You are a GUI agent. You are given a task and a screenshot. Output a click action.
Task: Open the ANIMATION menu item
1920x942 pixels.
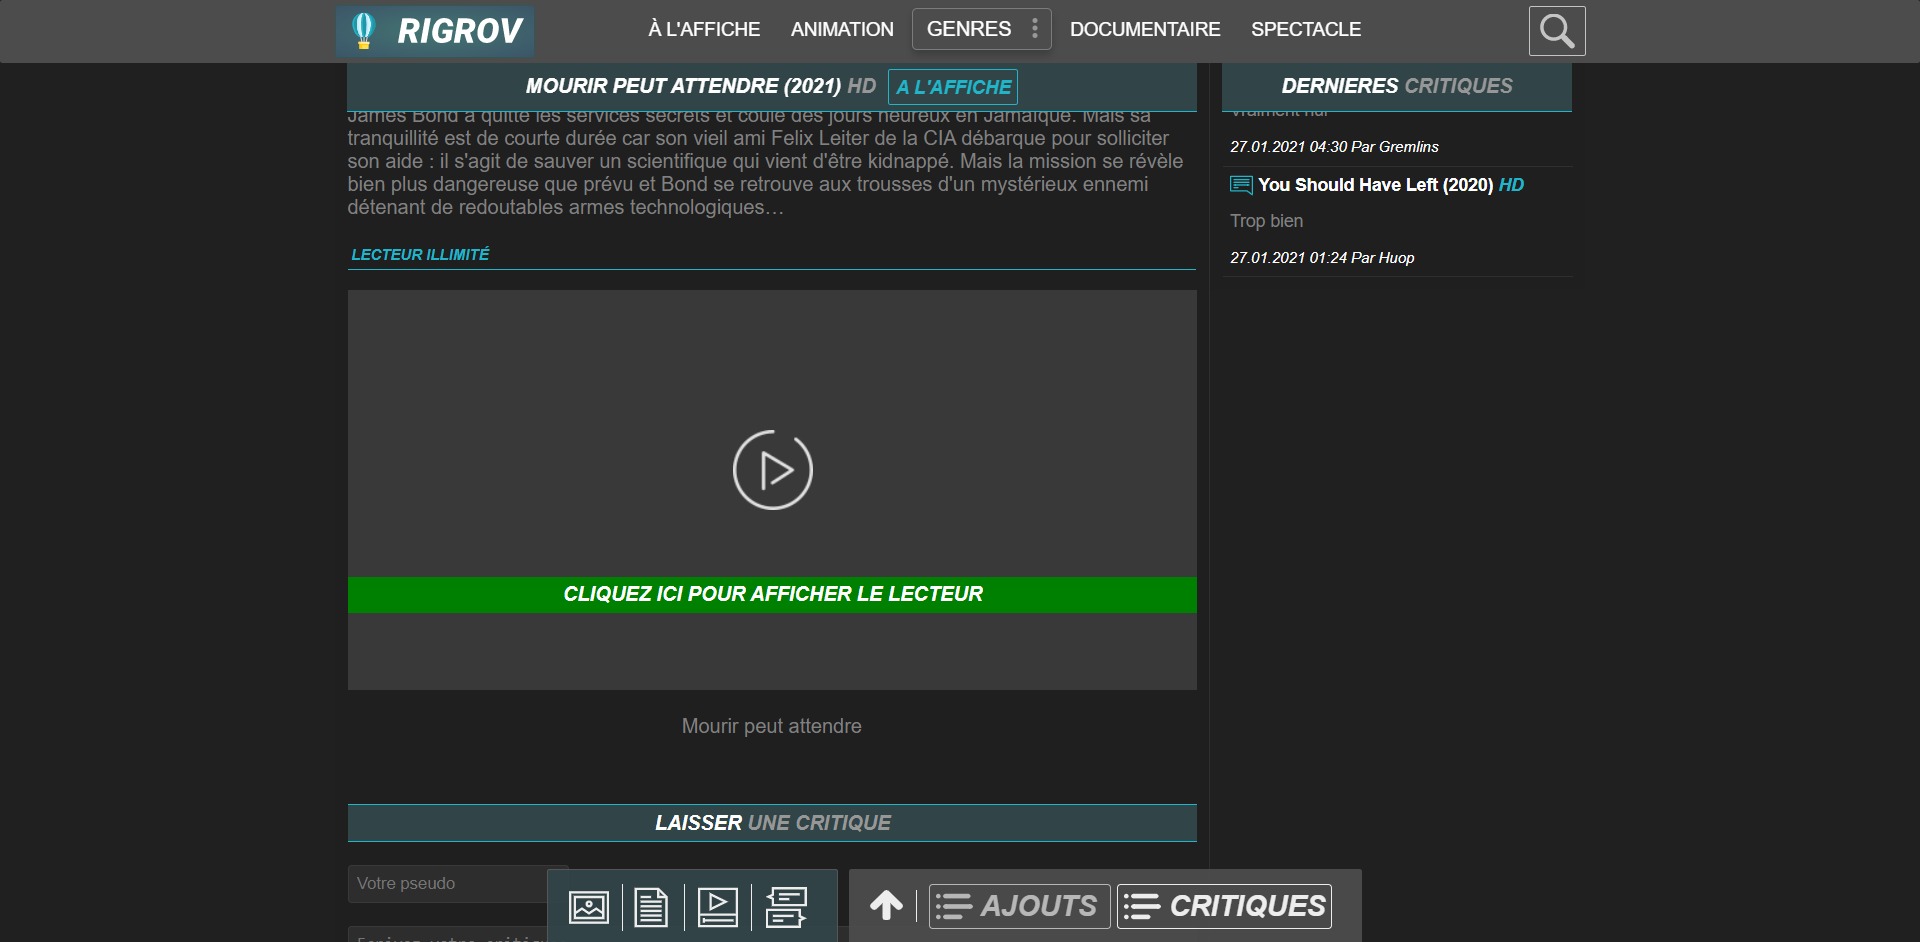(x=842, y=30)
